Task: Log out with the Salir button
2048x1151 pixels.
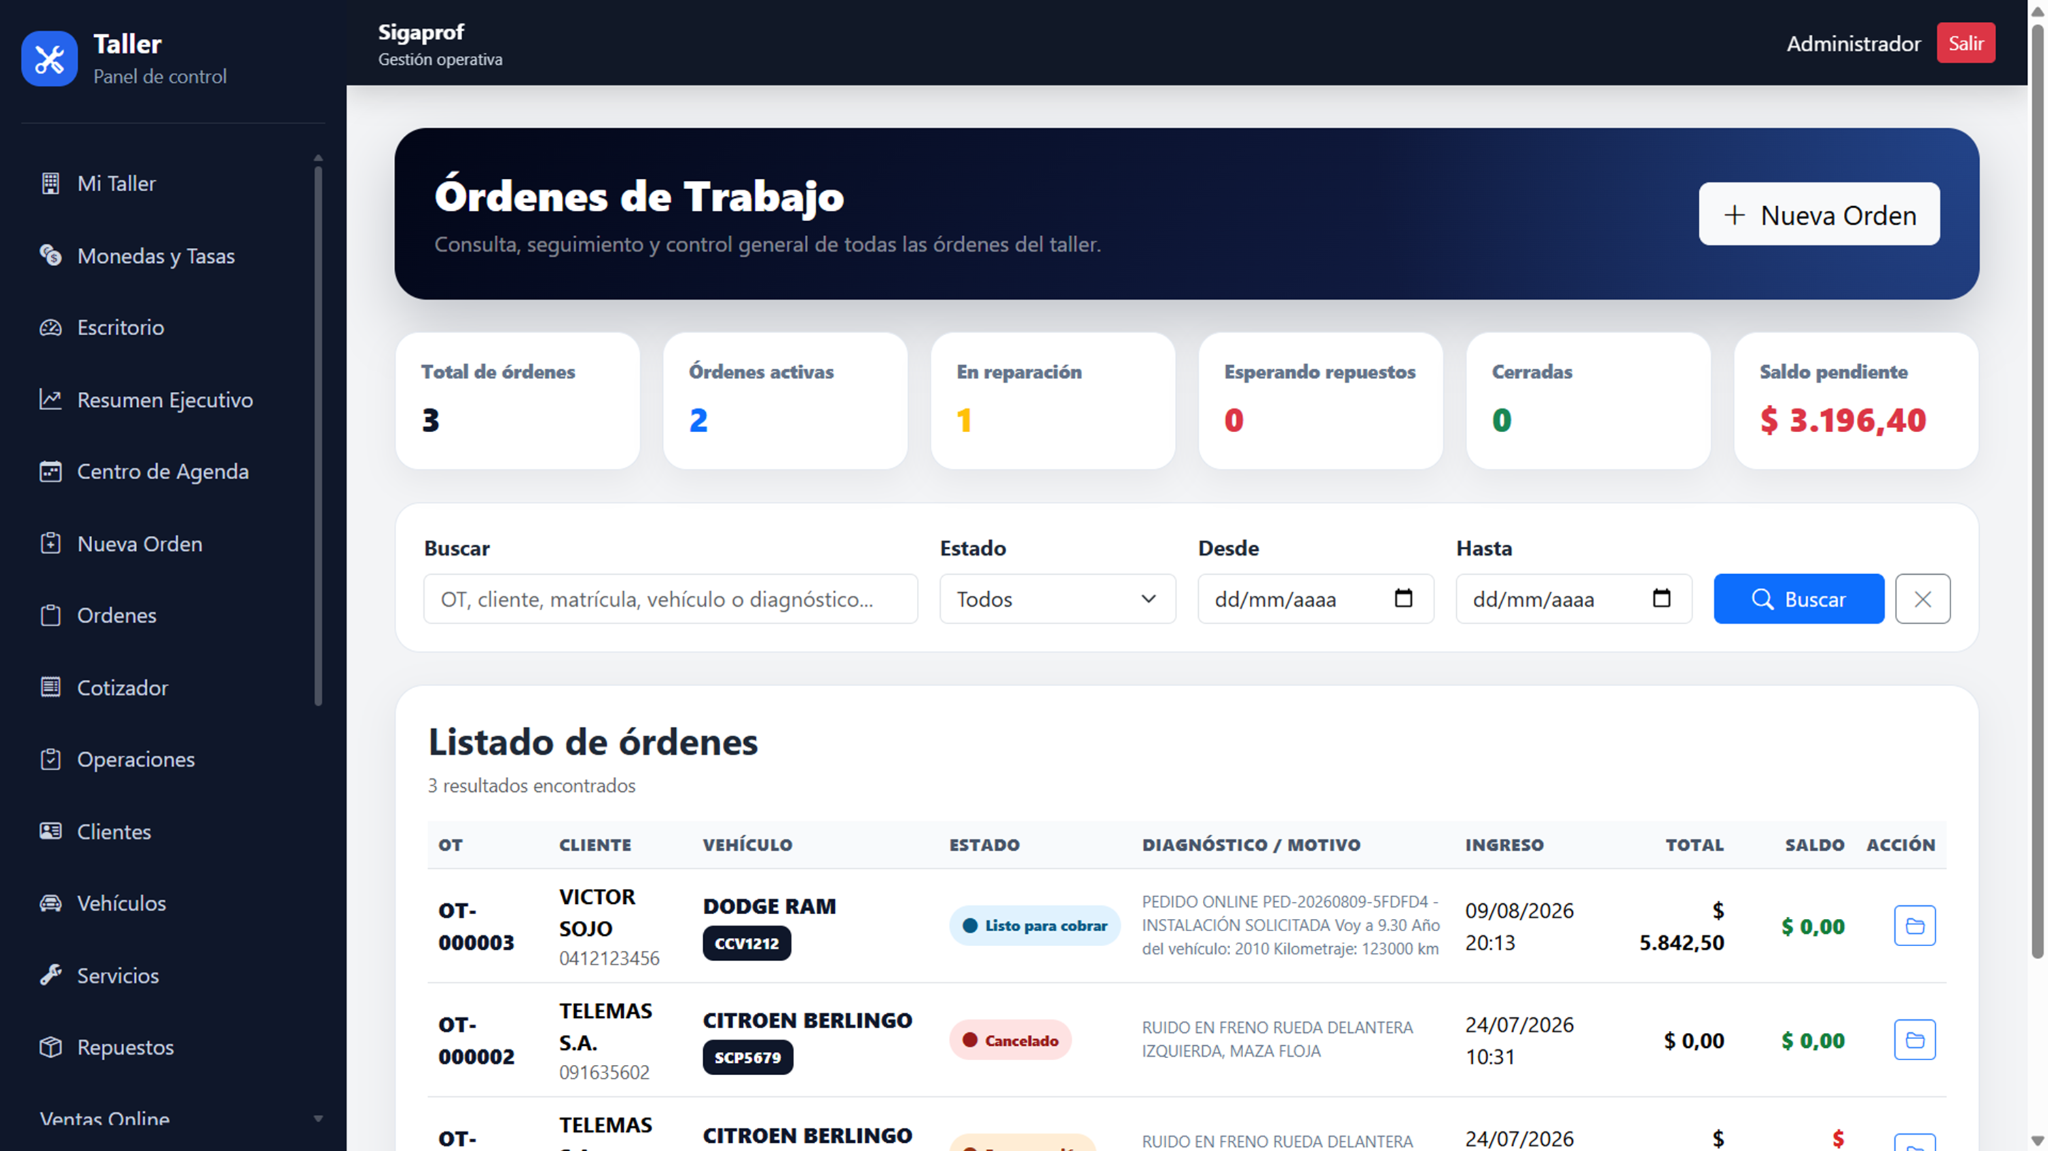Action: [1965, 43]
